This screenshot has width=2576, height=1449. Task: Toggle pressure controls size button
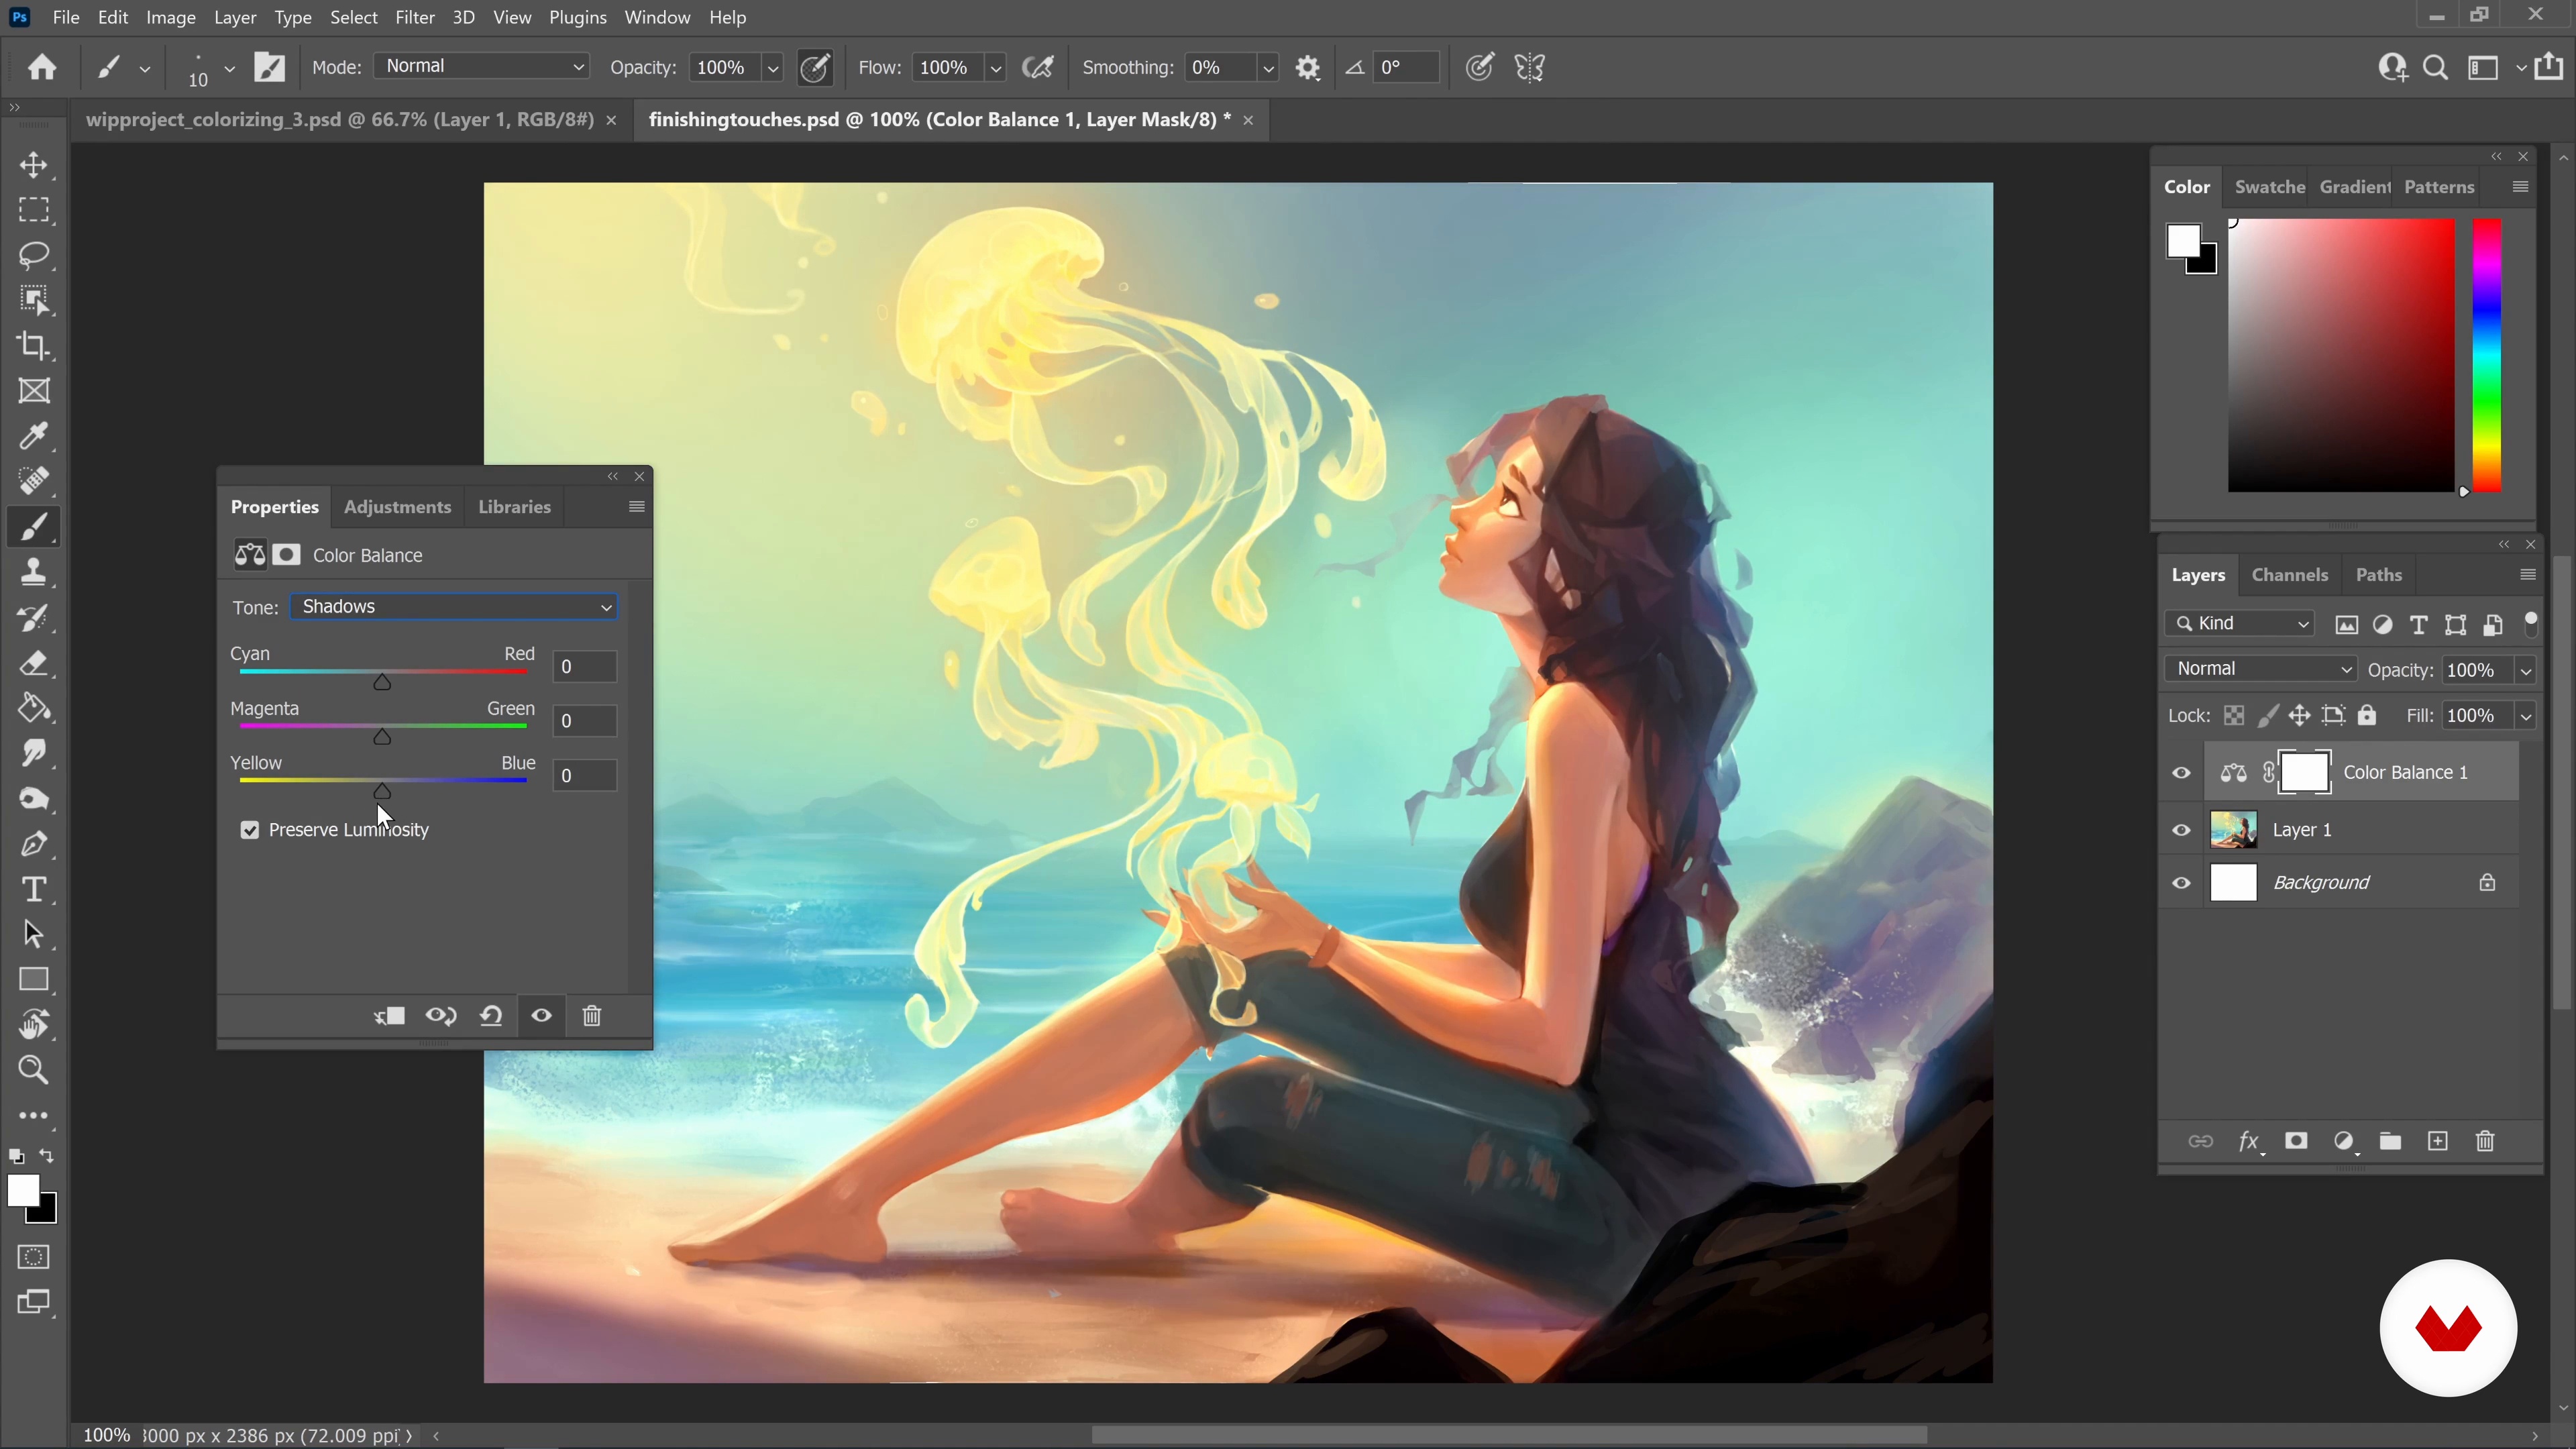coord(1479,68)
